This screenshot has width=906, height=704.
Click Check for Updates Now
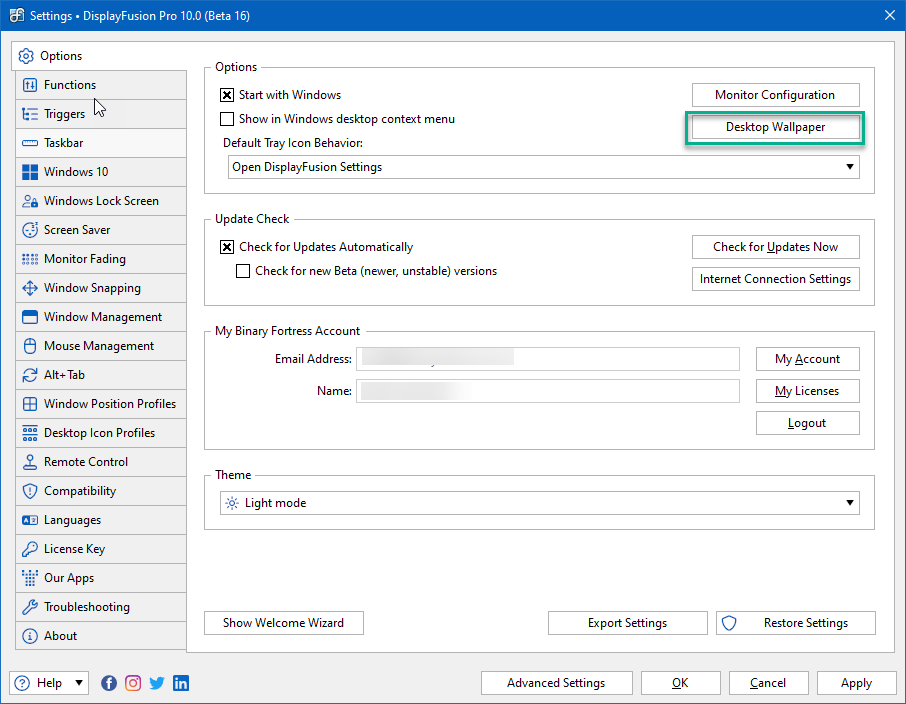[x=775, y=247]
